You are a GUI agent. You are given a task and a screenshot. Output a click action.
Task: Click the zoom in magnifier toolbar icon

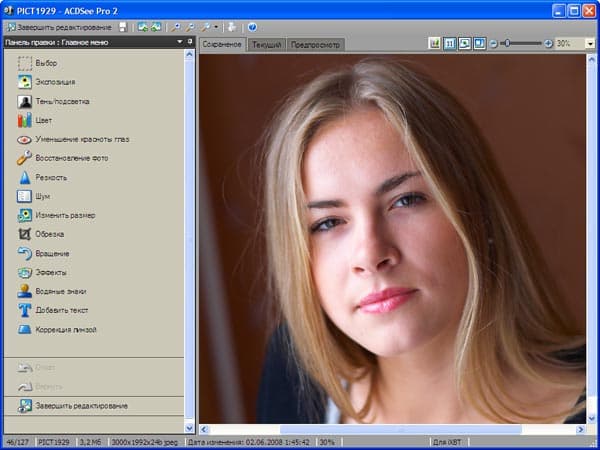pos(176,27)
